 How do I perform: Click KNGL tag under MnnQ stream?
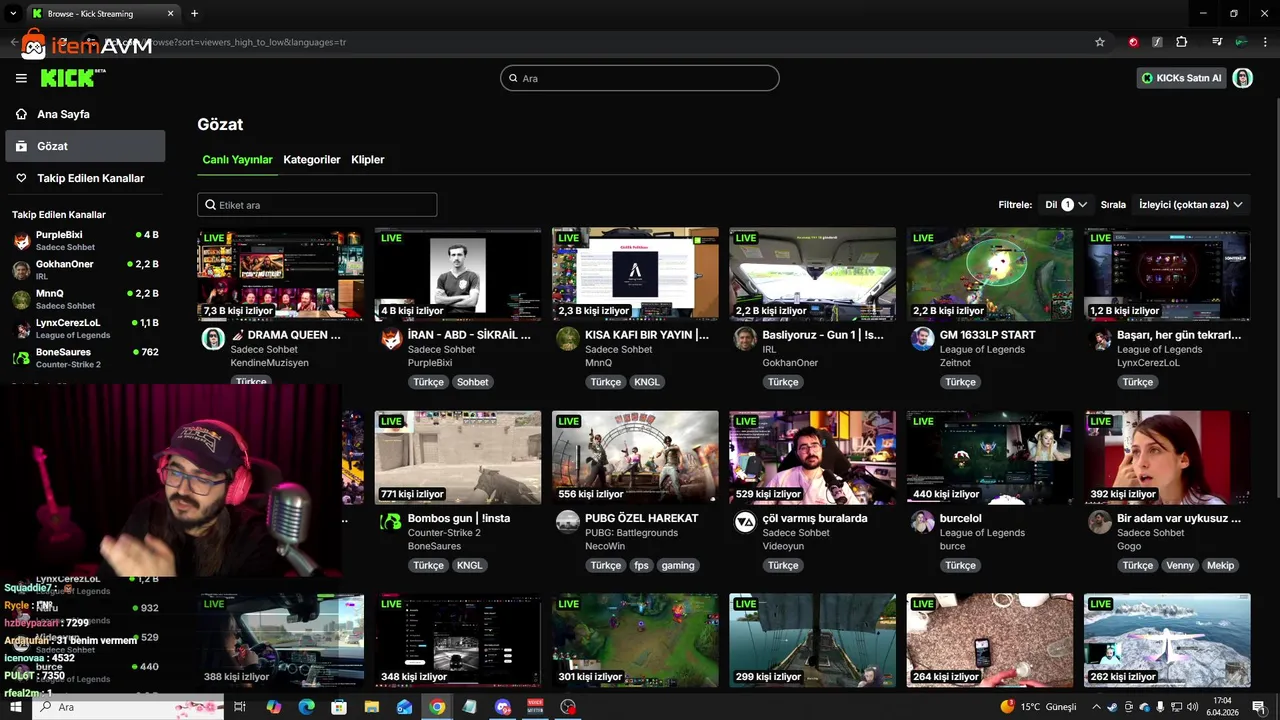coord(646,382)
